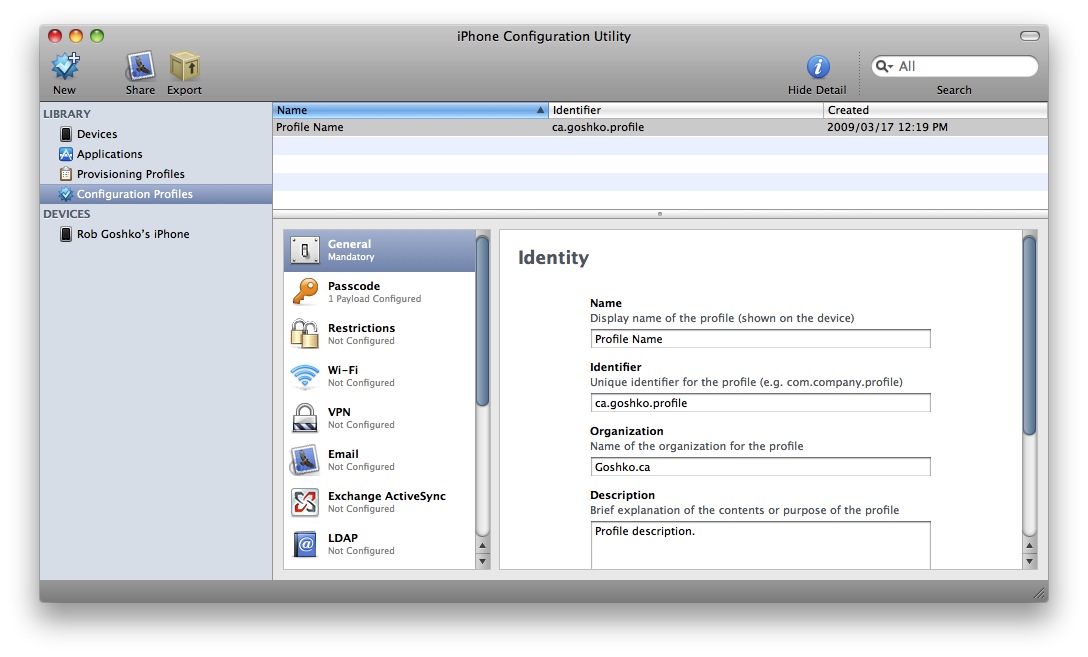Screen dimensions: 1088x657
Task: Select Devices in the Library sidebar
Action: click(x=155, y=134)
